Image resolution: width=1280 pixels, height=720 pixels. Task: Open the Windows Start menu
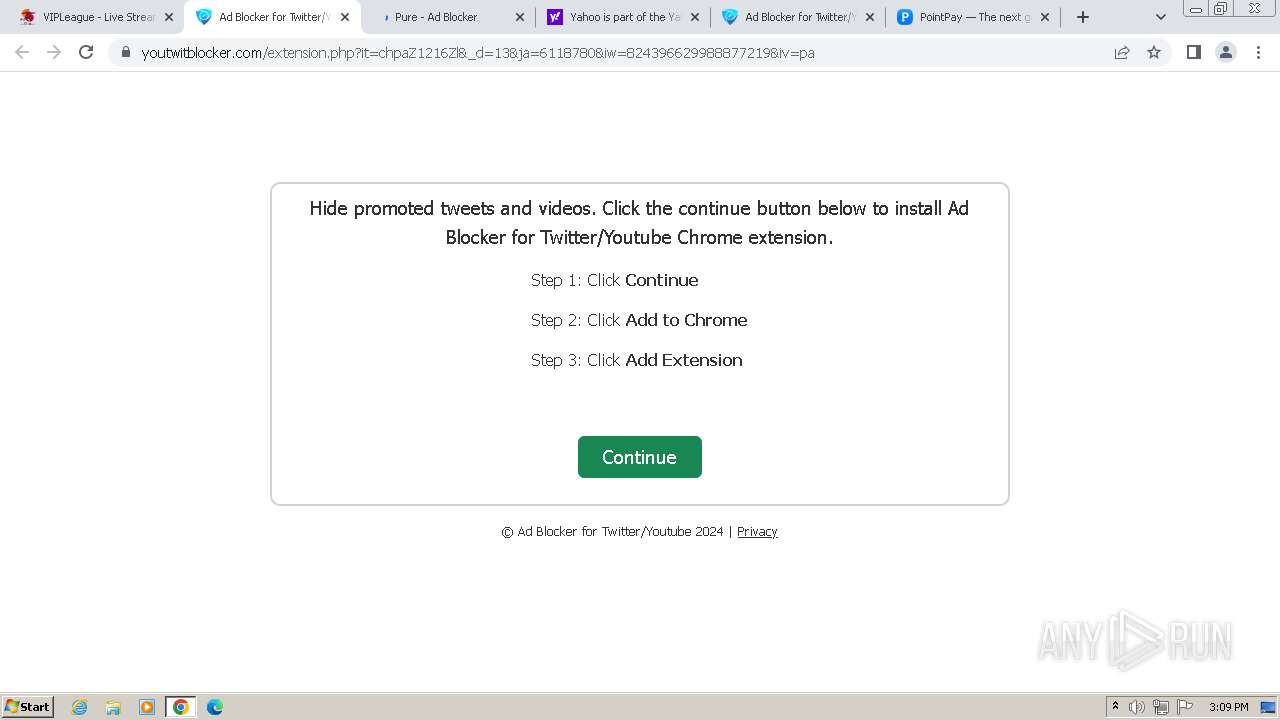tap(28, 706)
